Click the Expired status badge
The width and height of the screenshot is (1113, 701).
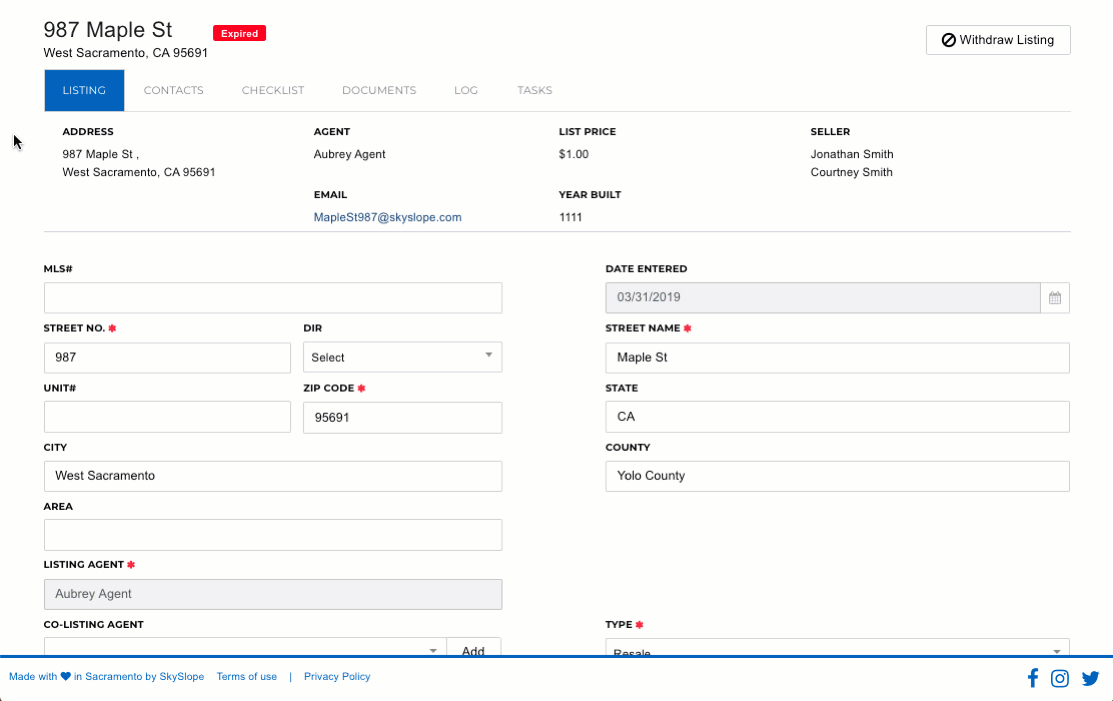pyautogui.click(x=239, y=33)
